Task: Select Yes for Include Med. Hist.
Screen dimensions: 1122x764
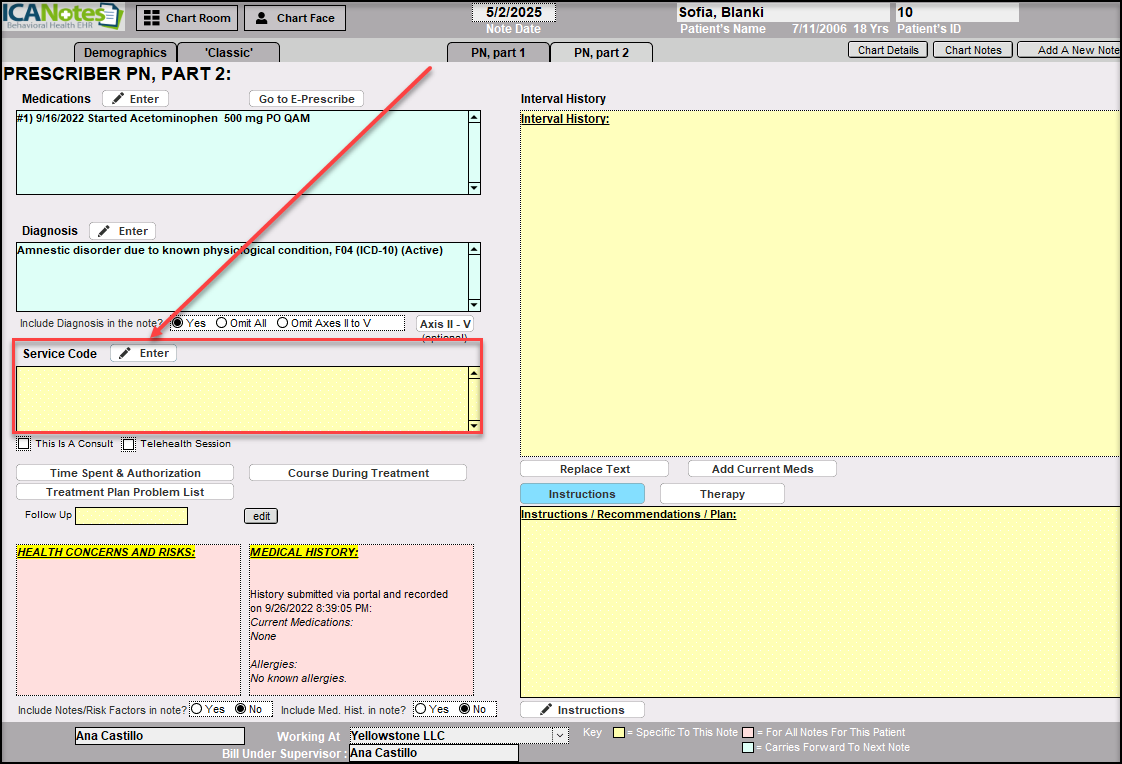Action: (421, 709)
